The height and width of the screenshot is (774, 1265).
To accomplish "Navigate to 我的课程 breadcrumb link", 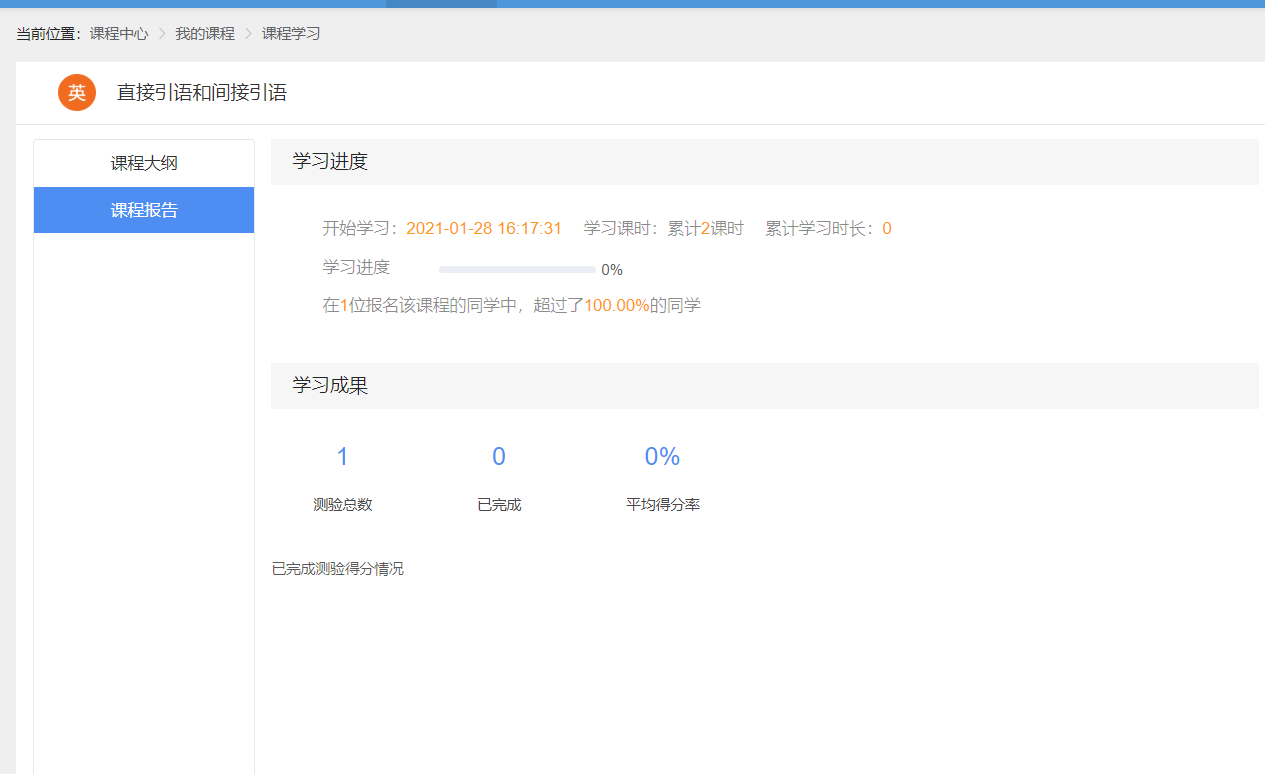I will point(205,34).
